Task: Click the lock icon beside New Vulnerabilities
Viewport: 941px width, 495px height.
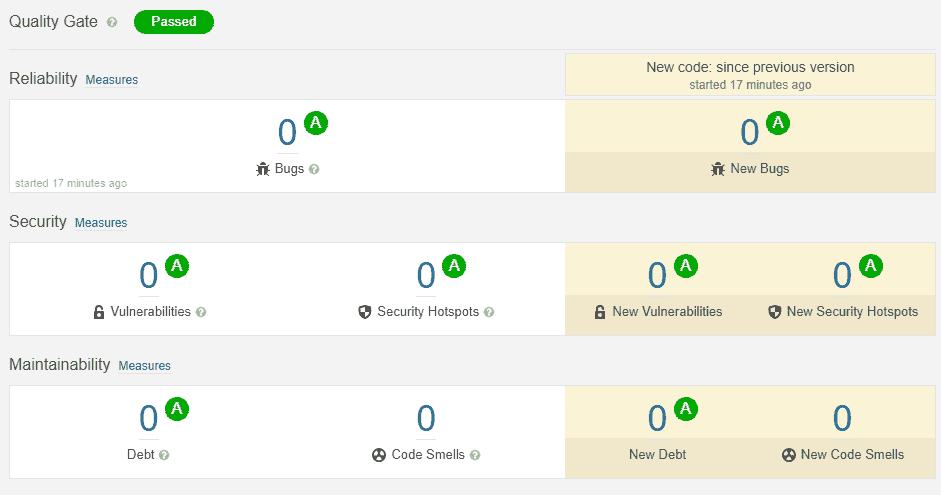Action: point(600,312)
